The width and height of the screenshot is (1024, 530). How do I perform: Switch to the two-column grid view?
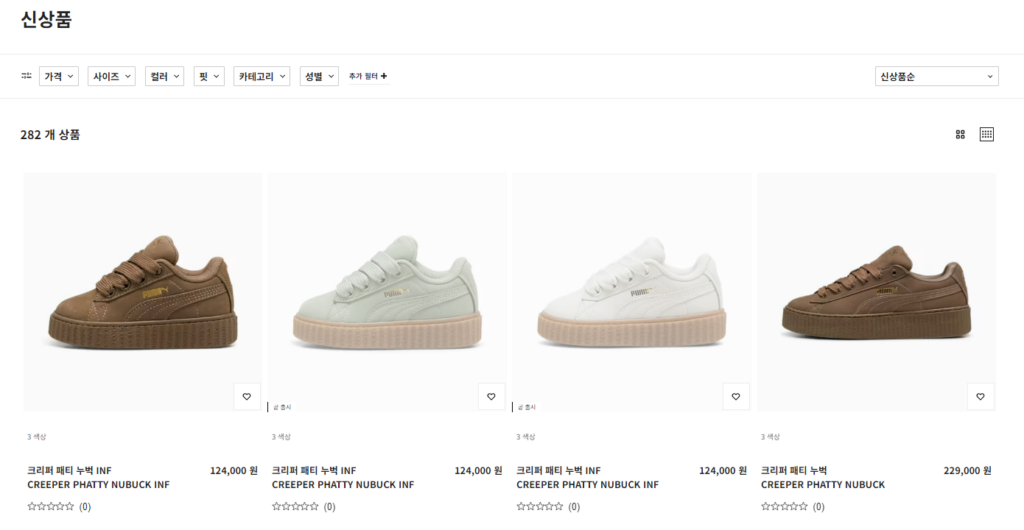[x=960, y=134]
